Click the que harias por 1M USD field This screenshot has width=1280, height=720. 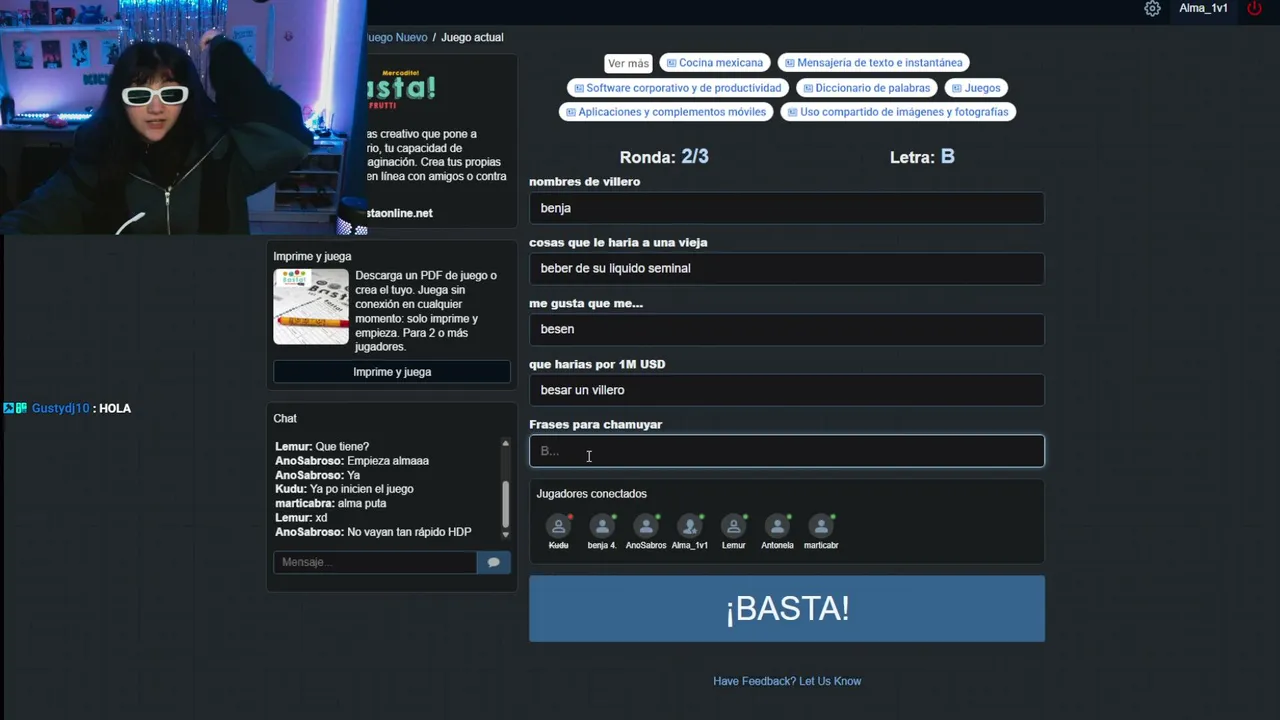pyautogui.click(x=787, y=390)
